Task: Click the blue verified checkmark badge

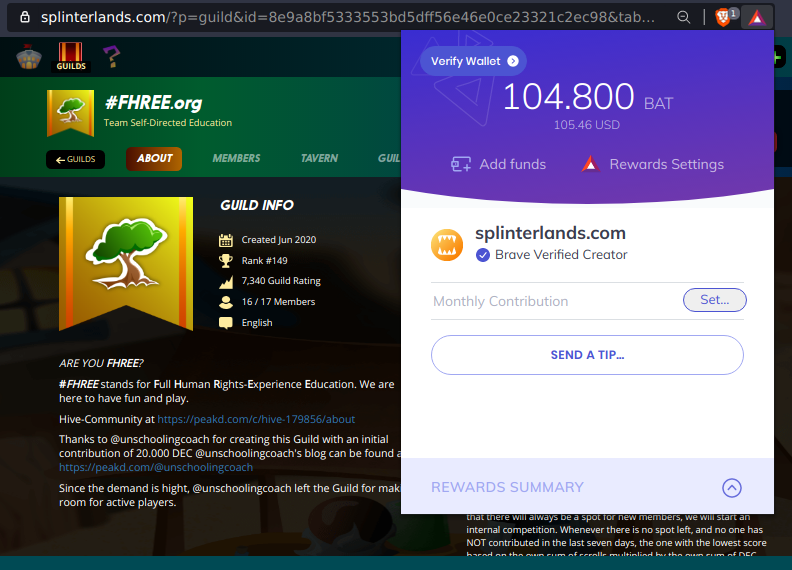Action: [483, 255]
